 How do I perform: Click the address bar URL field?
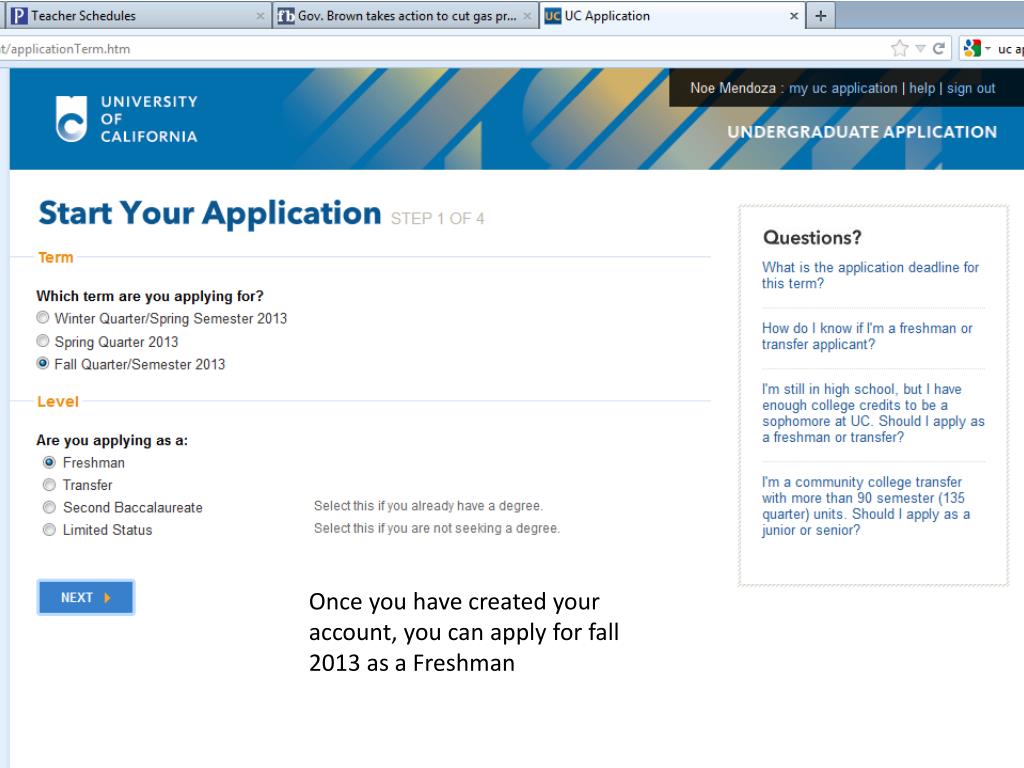coord(444,49)
